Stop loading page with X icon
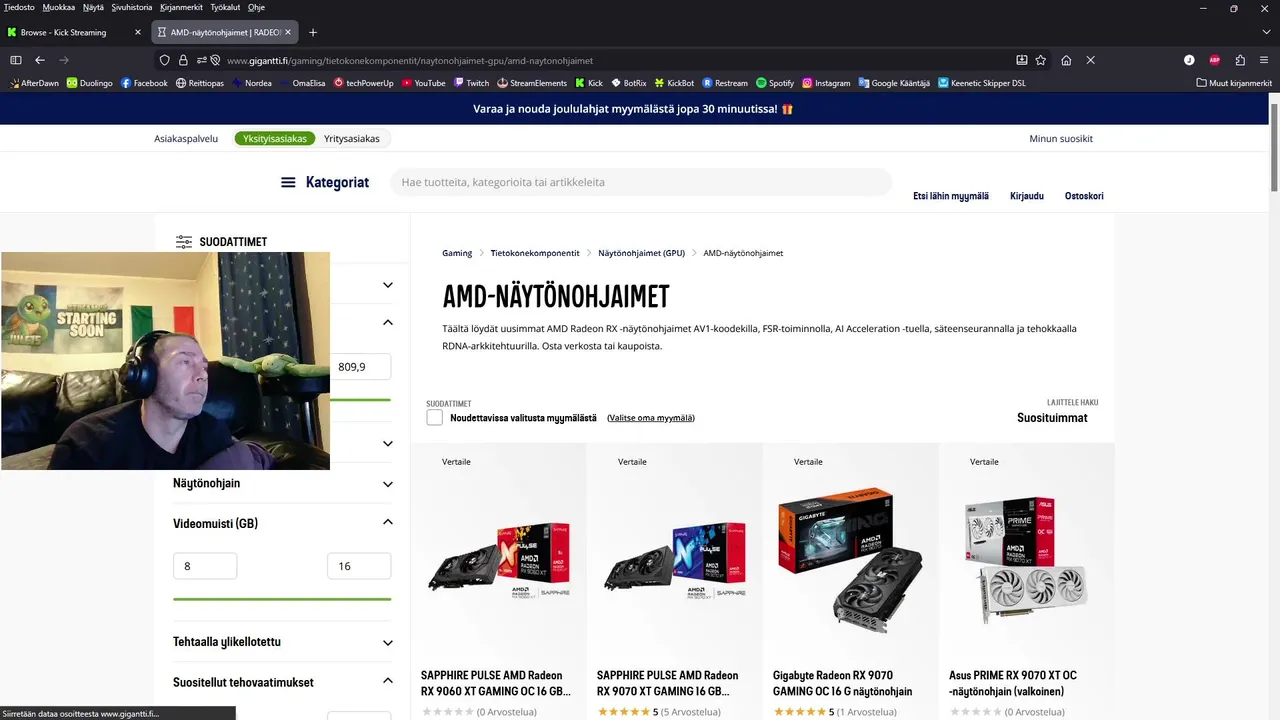Screen dimensions: 1280x720 1090,60
